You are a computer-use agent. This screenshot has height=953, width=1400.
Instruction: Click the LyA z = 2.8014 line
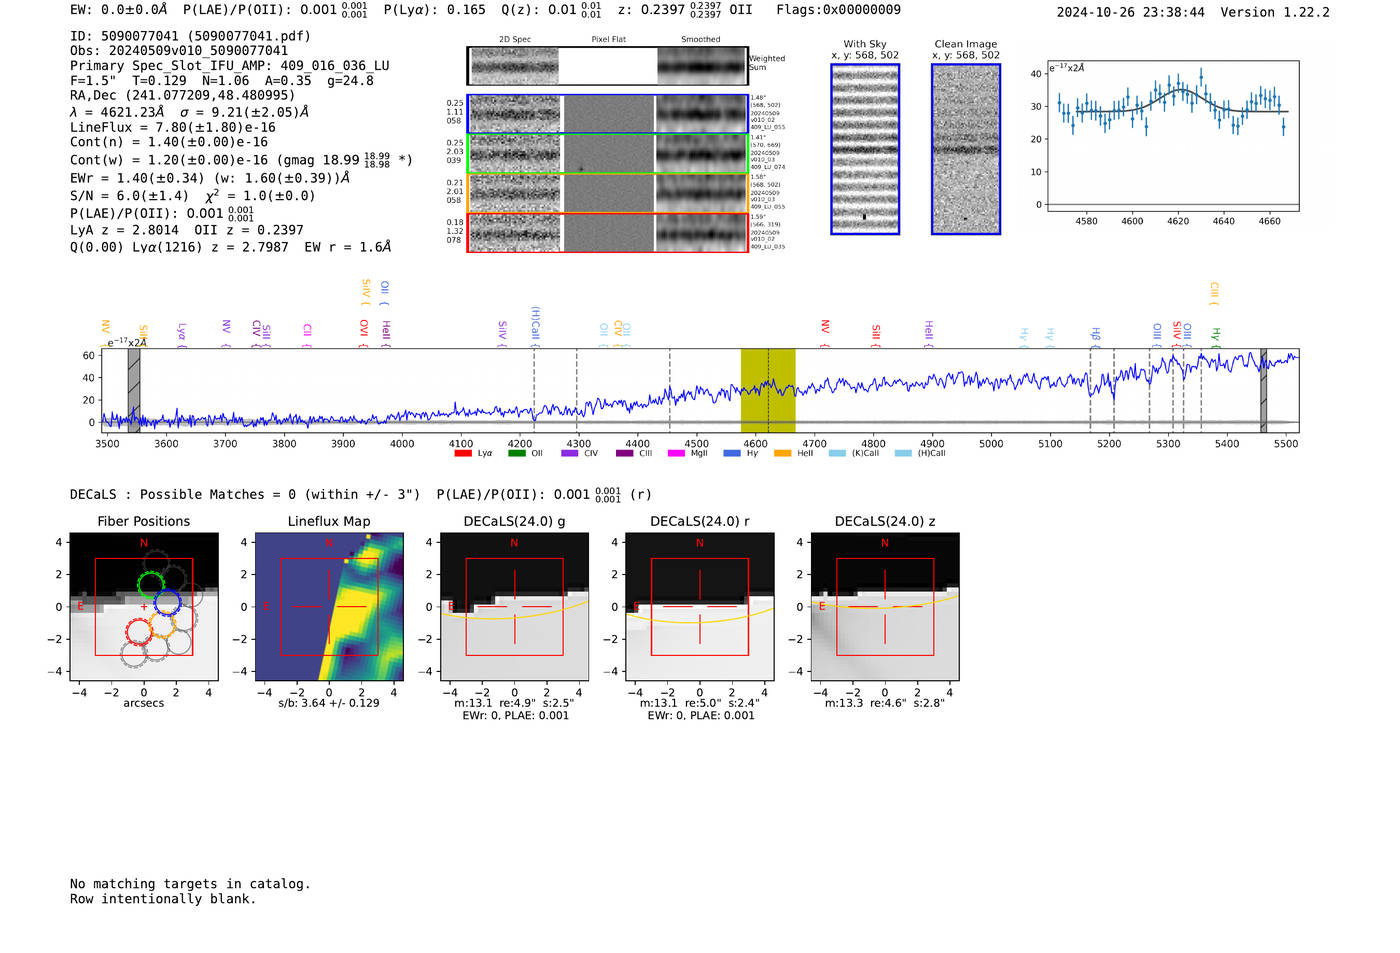coord(187,230)
